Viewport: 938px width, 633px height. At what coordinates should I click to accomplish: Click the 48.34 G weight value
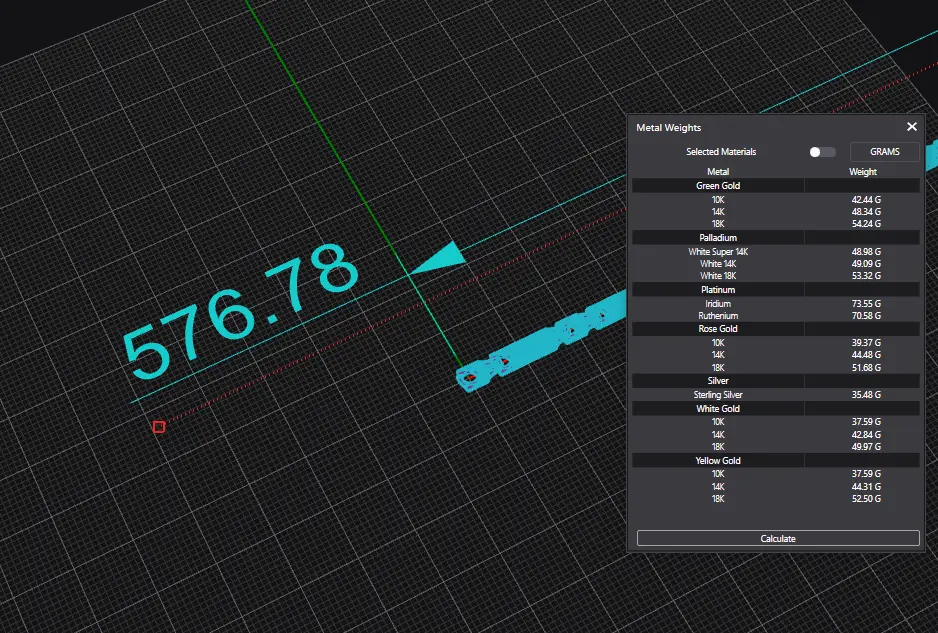click(x=866, y=212)
